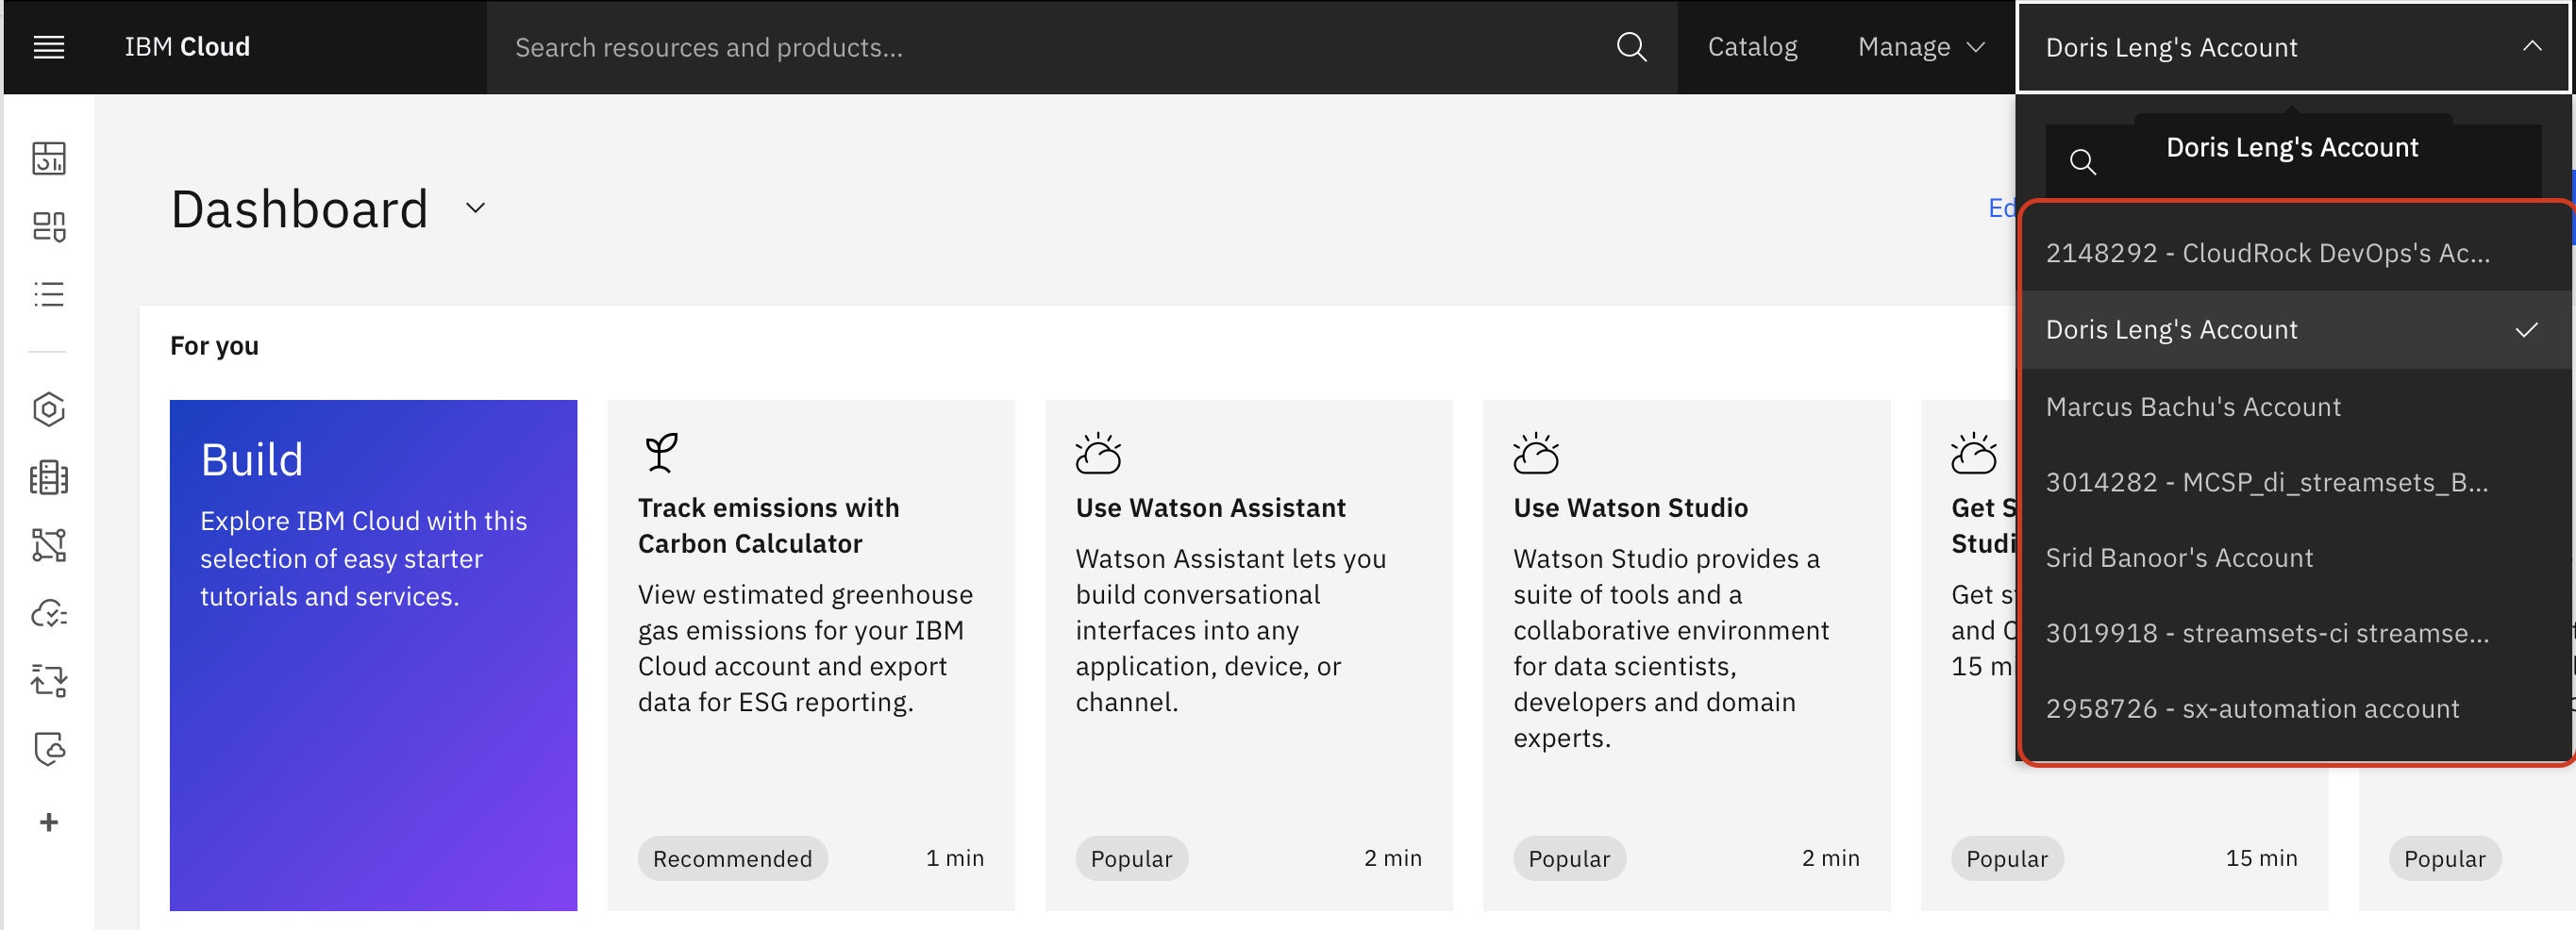The image size is (2576, 930).
Task: Open the hexagon Containers sidebar icon
Action: (49, 409)
